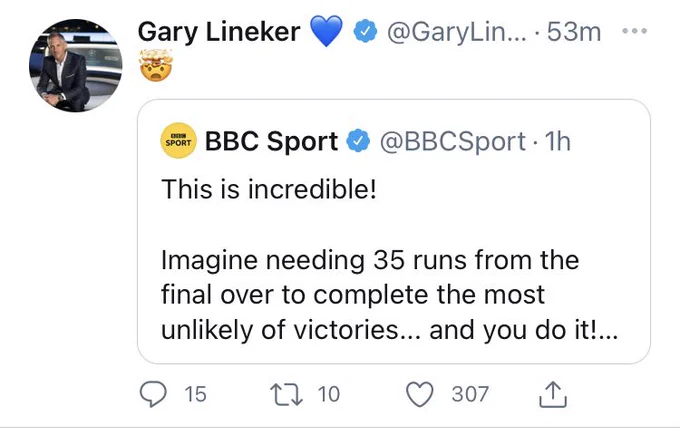Screen dimensions: 680x445
Task: Open the three-dot more options menu
Action: [x=634, y=31]
